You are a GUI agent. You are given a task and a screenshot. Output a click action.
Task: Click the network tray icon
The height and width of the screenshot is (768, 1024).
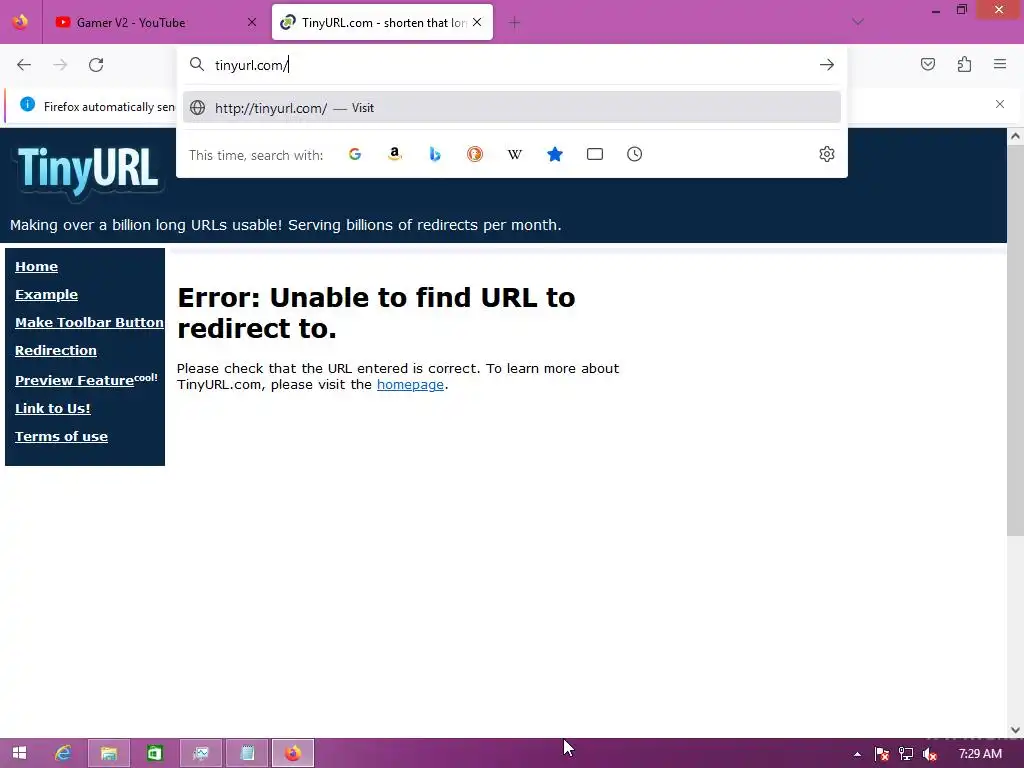[x=906, y=754]
